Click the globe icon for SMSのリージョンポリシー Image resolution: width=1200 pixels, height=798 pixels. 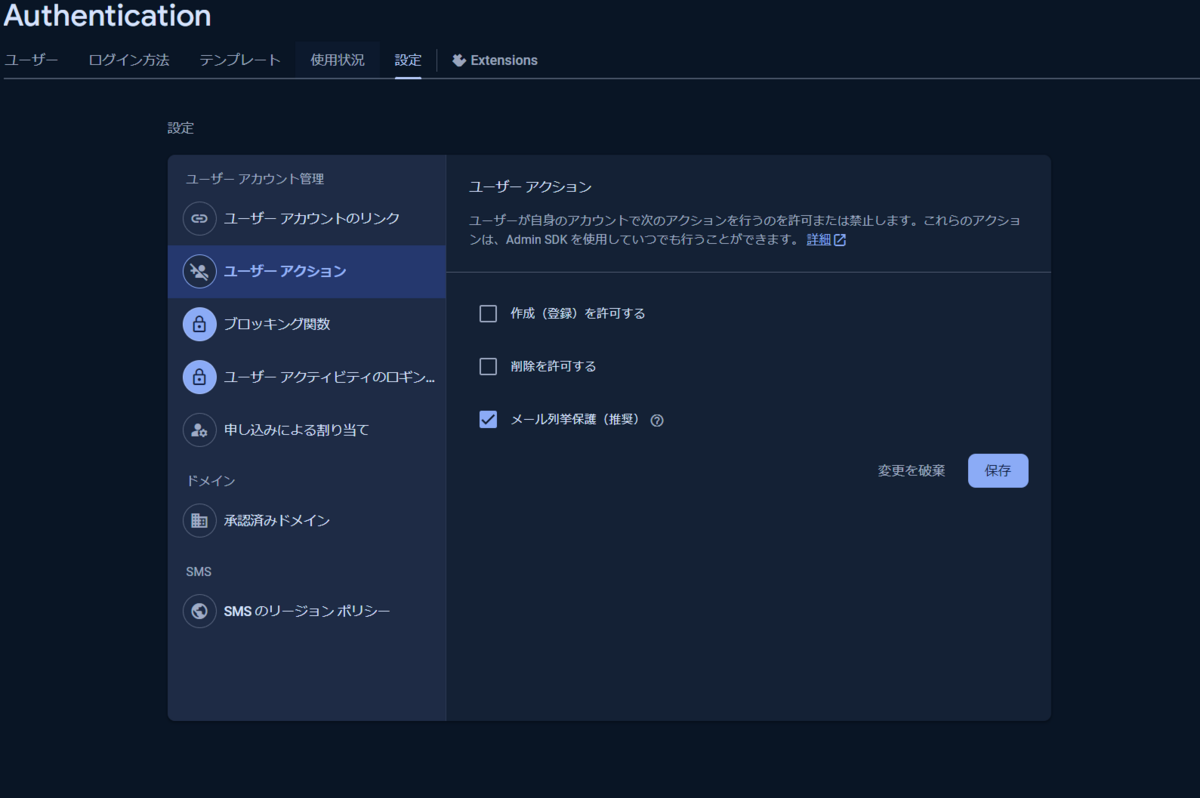point(199,611)
